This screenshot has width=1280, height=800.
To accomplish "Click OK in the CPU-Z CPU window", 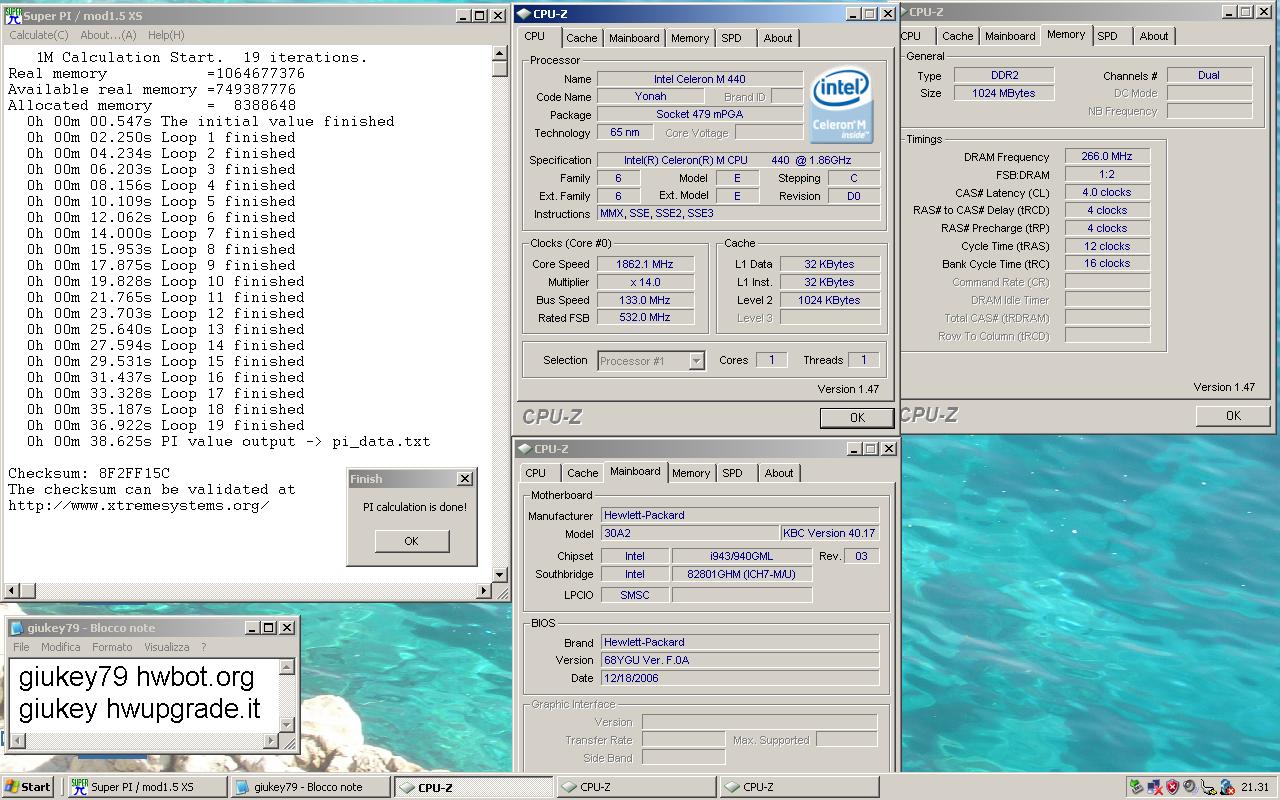I will [x=857, y=418].
